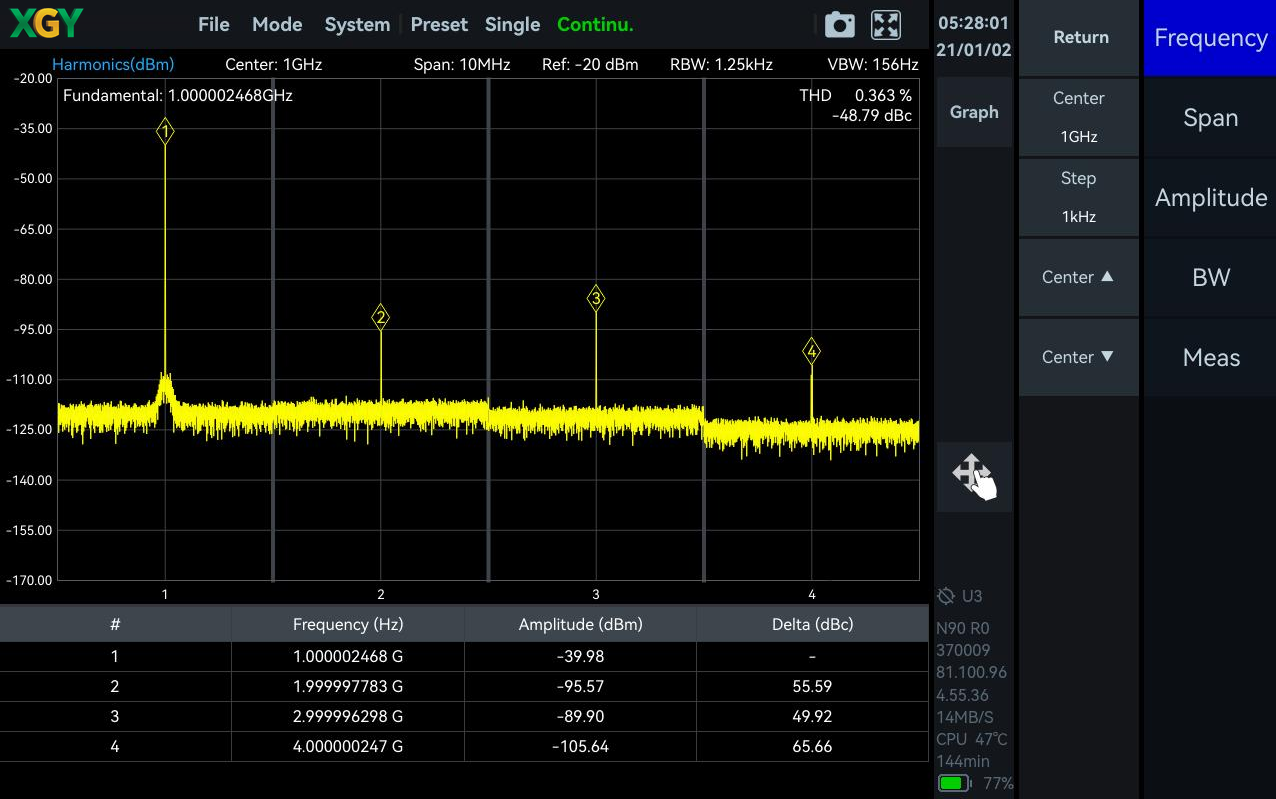This screenshot has width=1276, height=799.
Task: Select table cell 1.000002468 G
Action: pos(348,657)
